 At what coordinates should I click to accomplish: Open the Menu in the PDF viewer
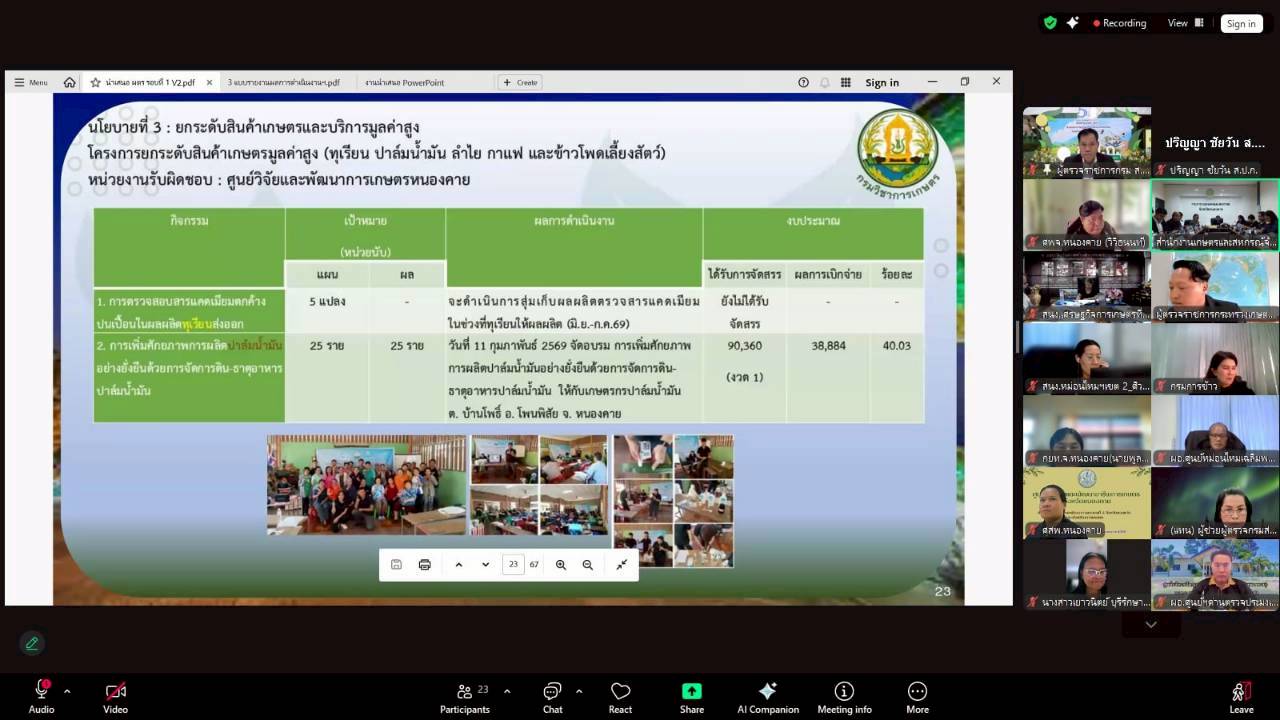pos(30,83)
